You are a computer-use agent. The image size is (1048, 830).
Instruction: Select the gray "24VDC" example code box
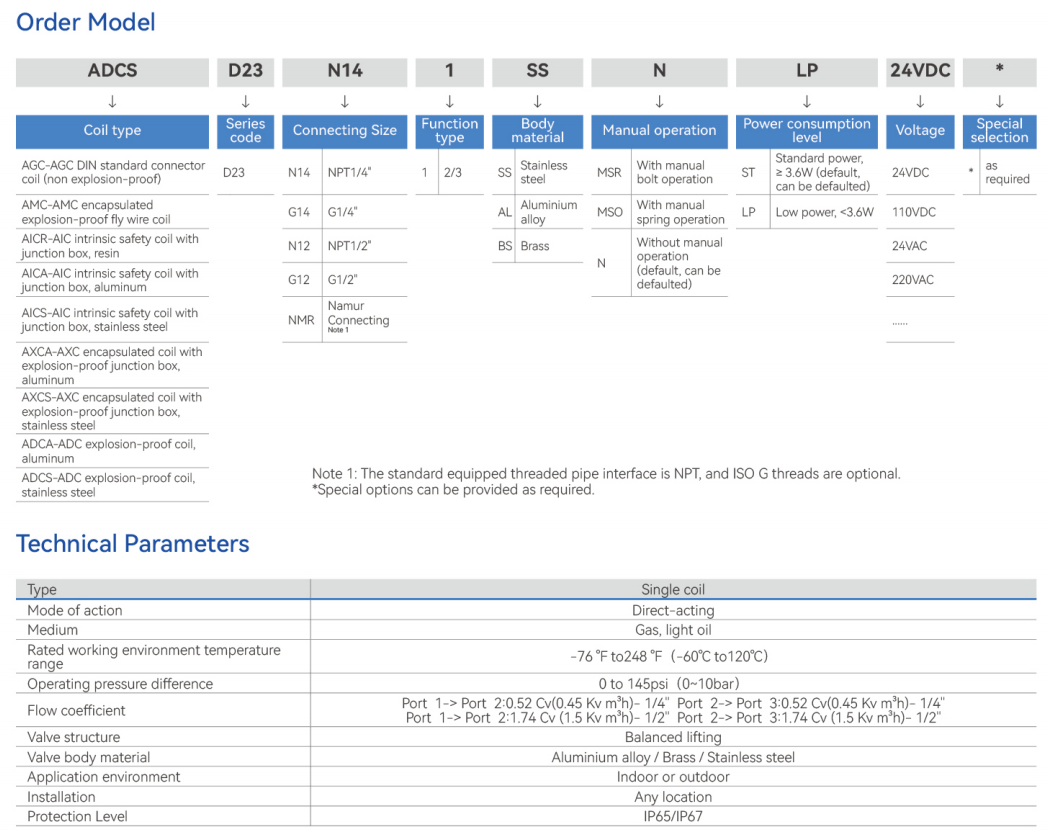pos(920,72)
